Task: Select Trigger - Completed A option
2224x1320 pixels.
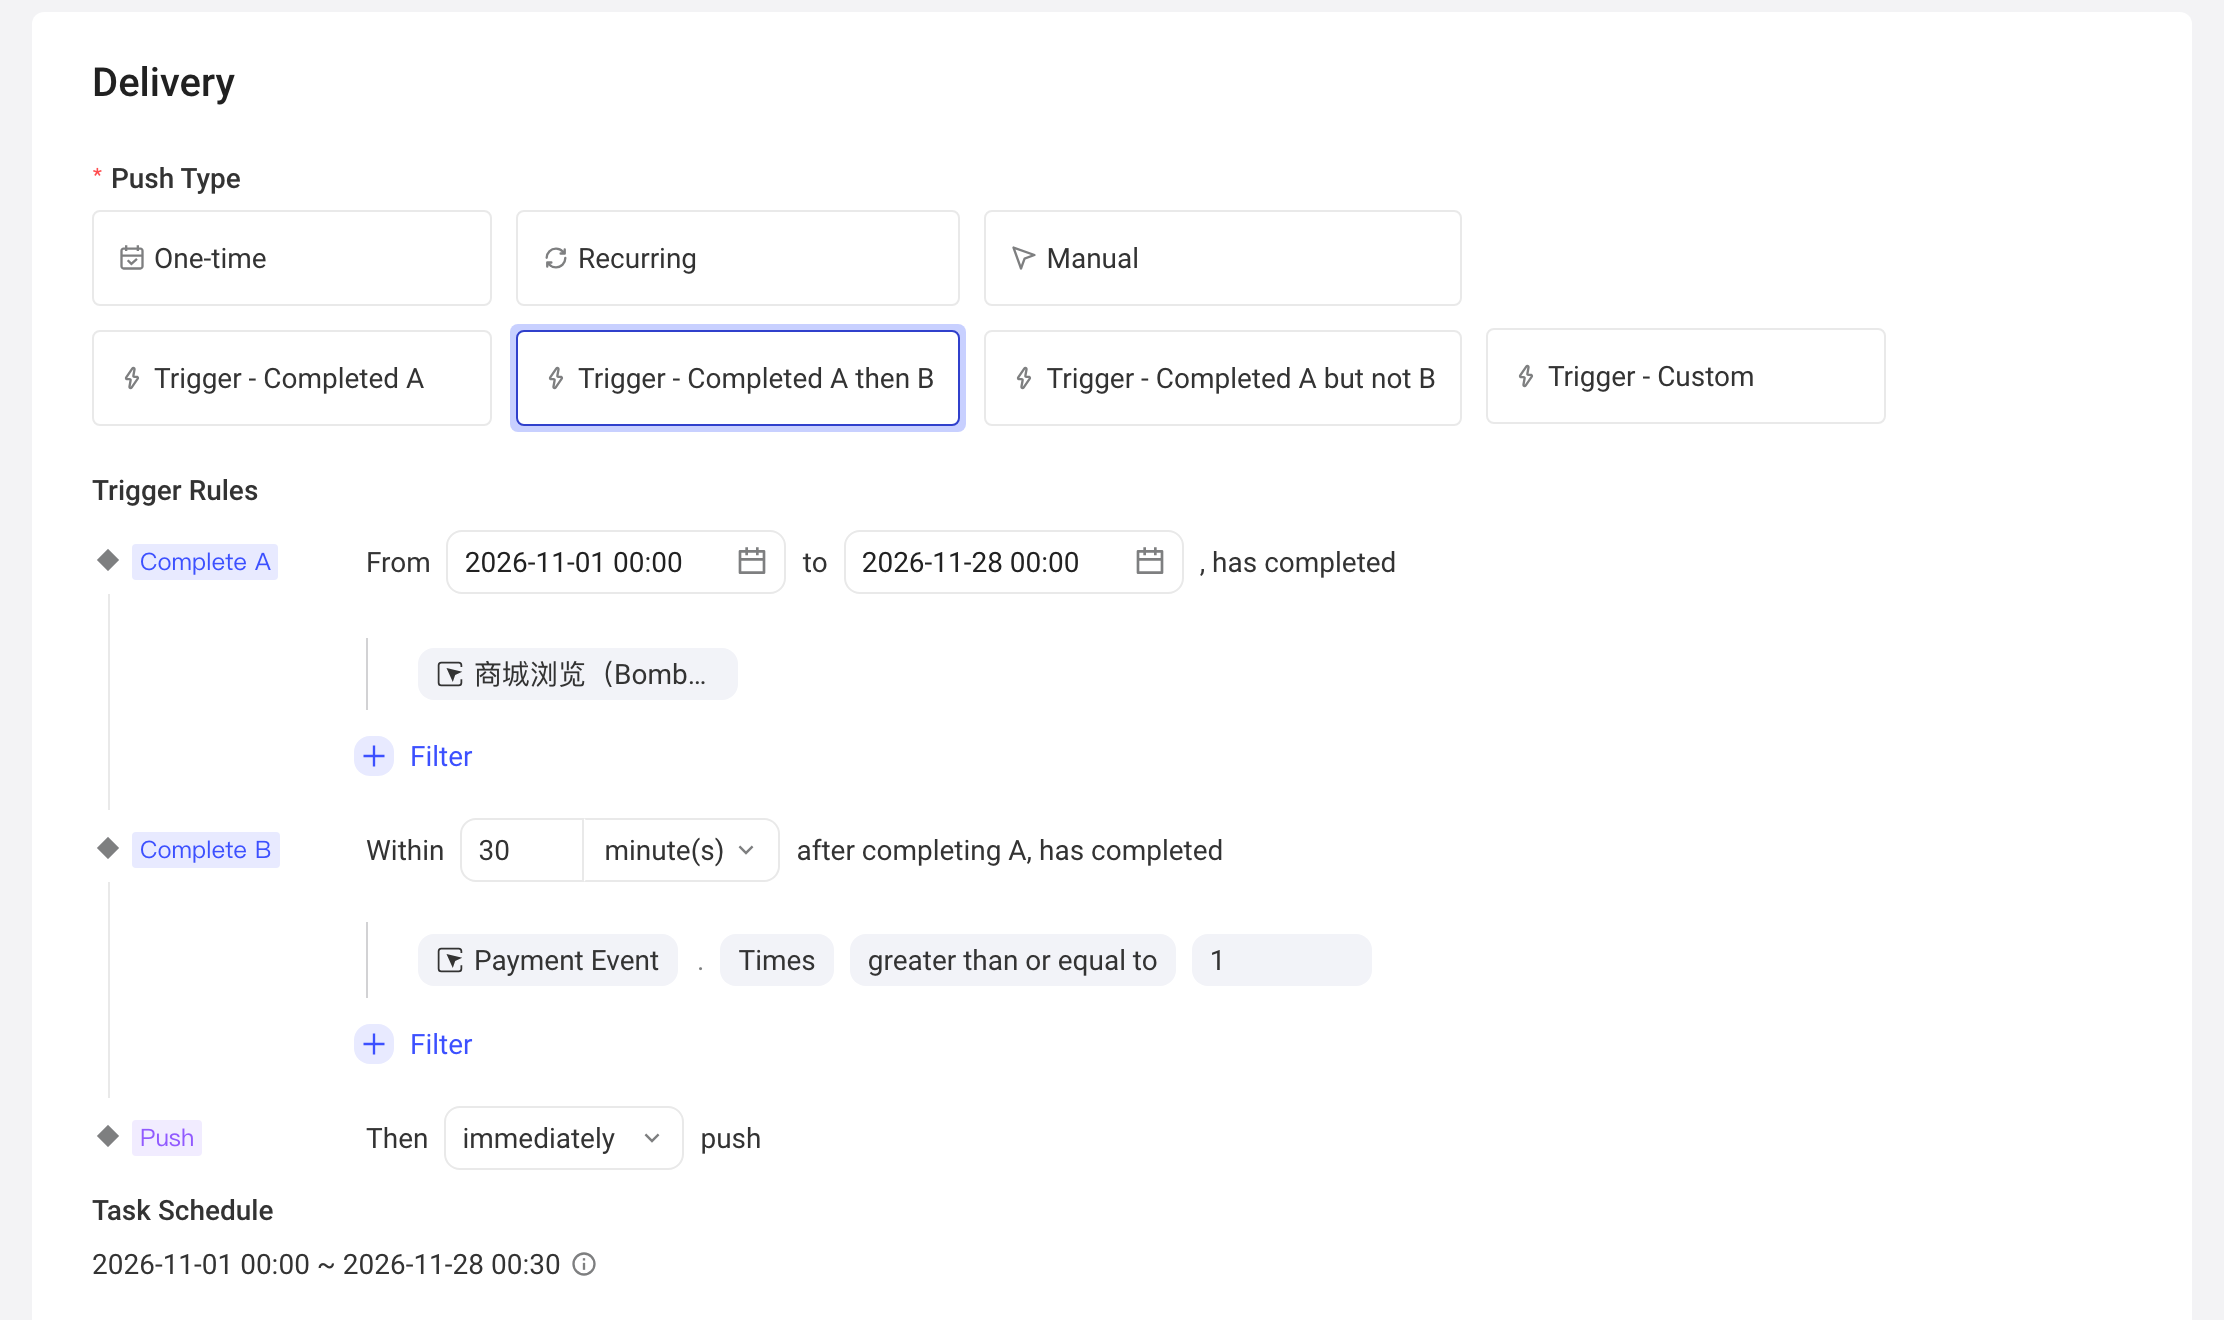Action: click(292, 378)
